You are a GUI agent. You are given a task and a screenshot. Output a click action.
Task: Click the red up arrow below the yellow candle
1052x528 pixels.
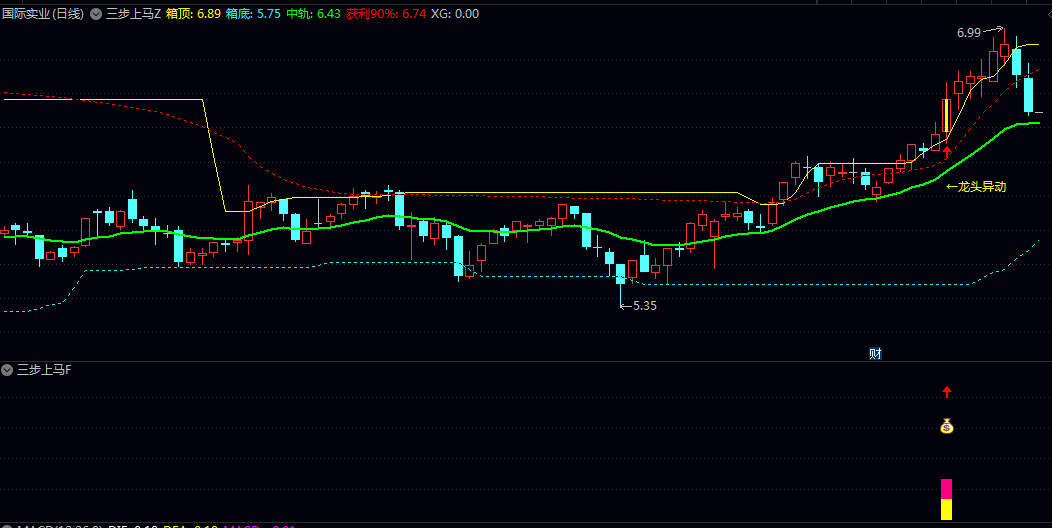(947, 152)
